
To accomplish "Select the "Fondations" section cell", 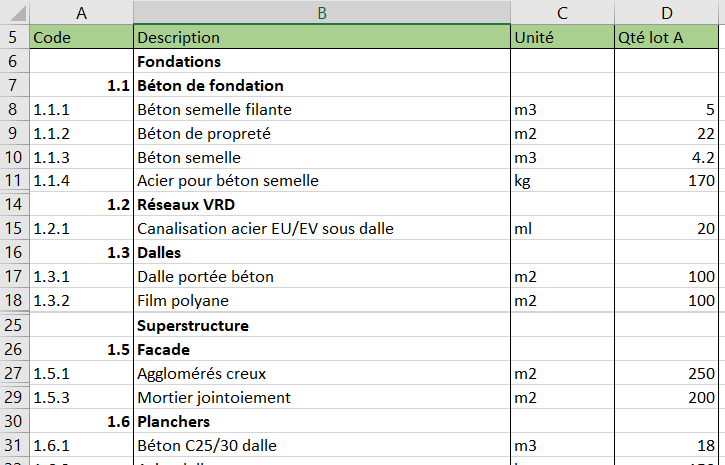I will pyautogui.click(x=321, y=62).
